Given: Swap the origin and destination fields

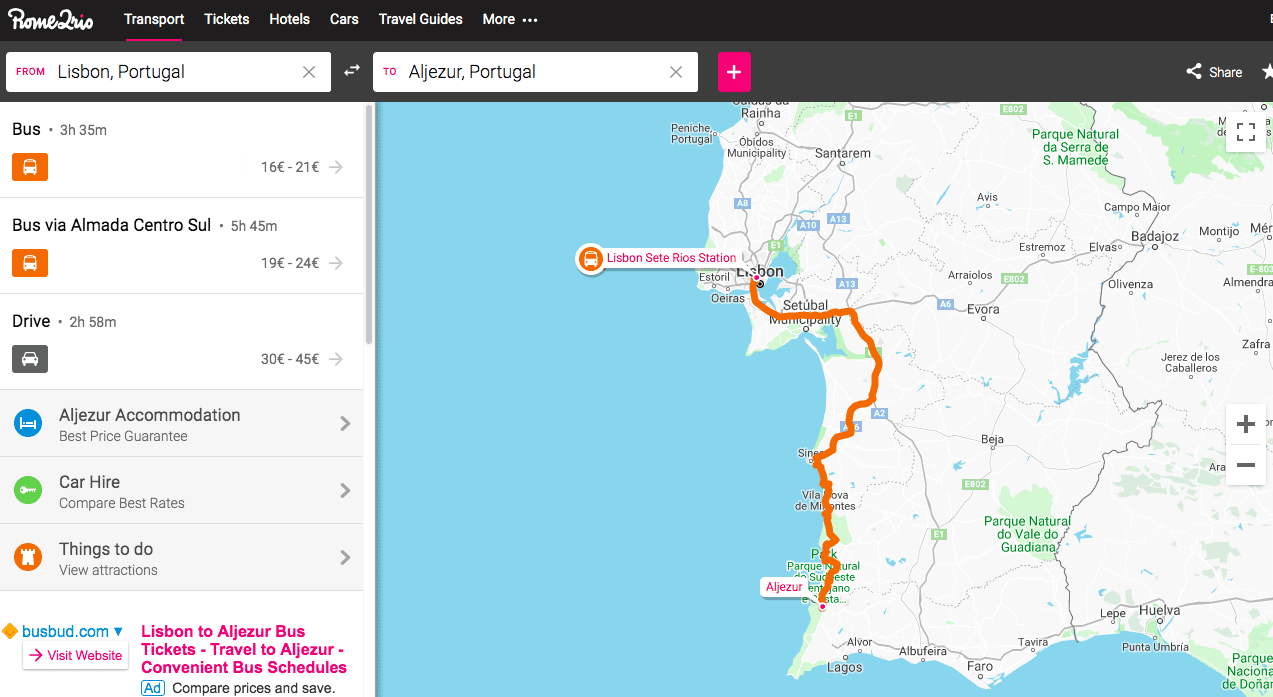Looking at the screenshot, I should 351,71.
